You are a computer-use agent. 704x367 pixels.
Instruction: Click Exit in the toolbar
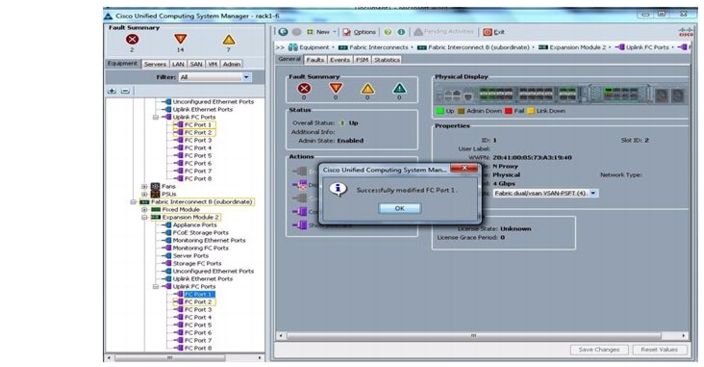[x=493, y=32]
